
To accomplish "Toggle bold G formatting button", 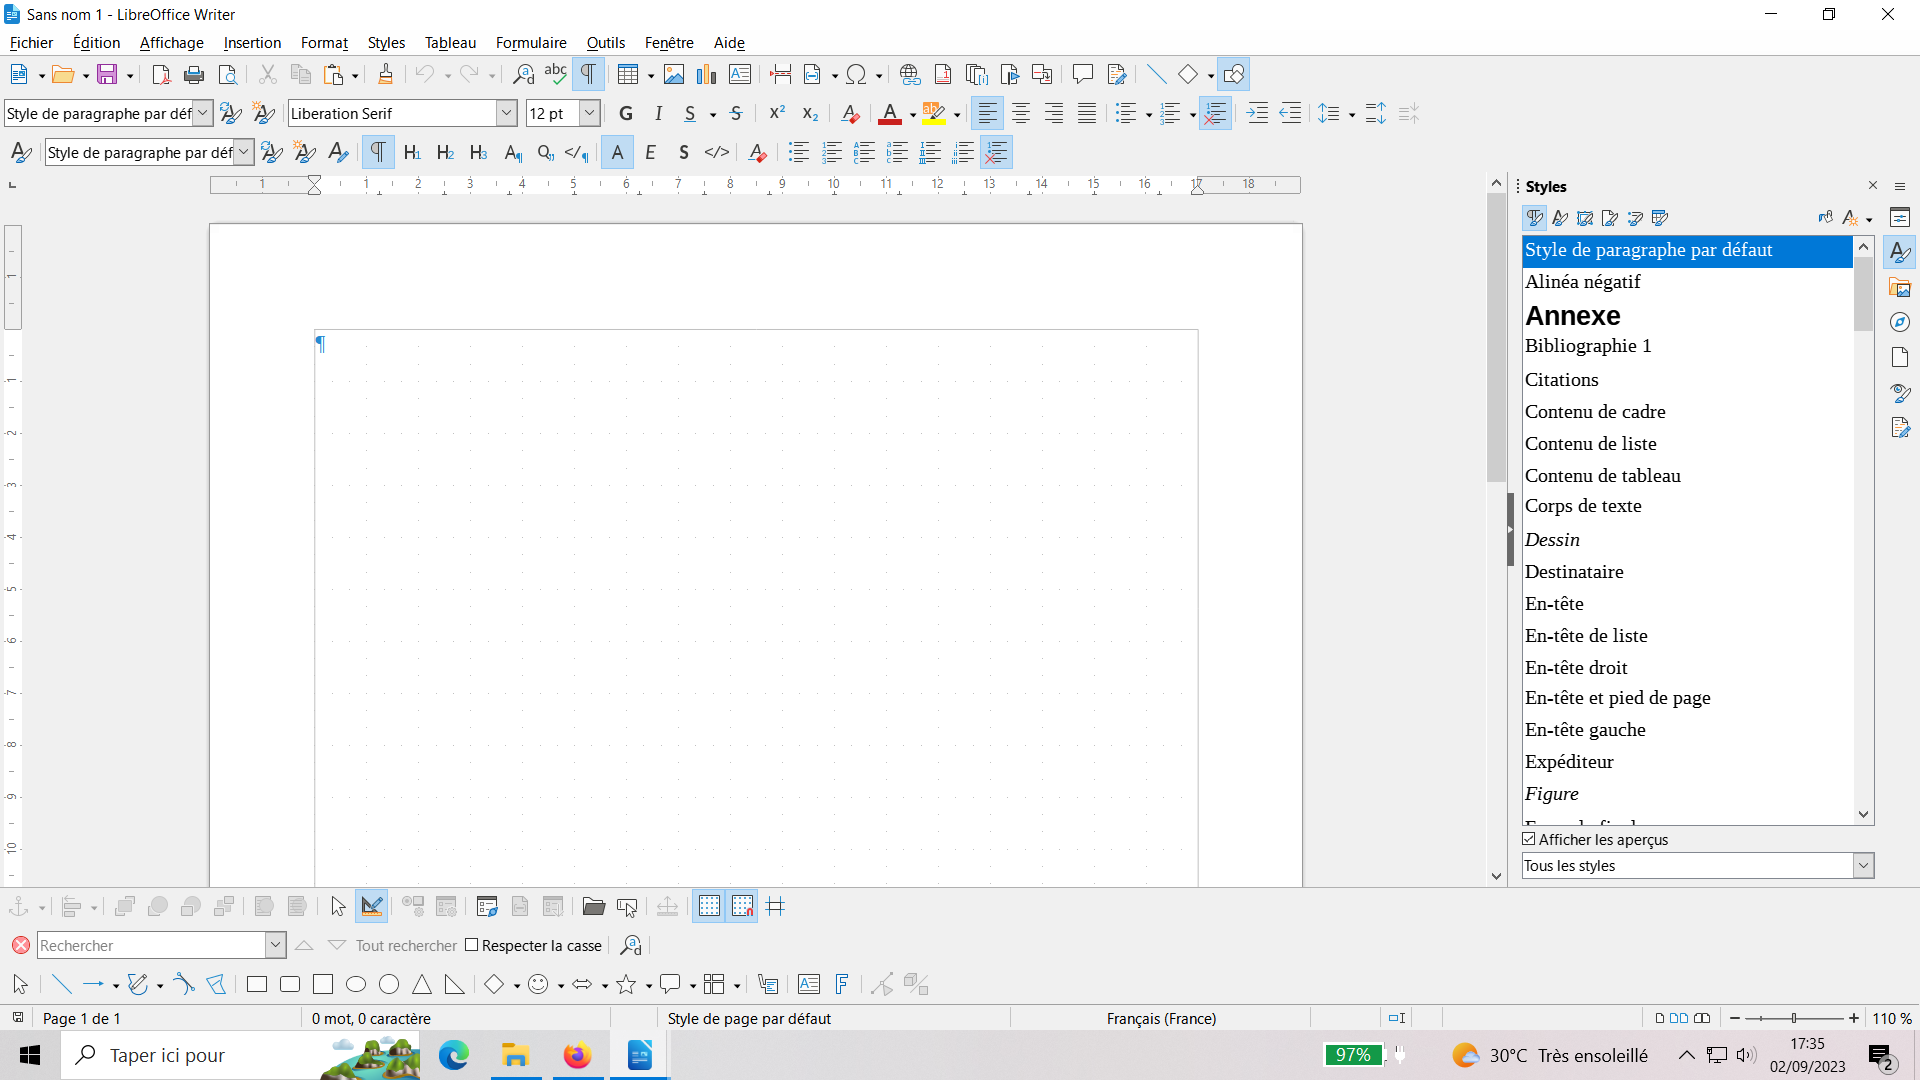I will coord(626,113).
